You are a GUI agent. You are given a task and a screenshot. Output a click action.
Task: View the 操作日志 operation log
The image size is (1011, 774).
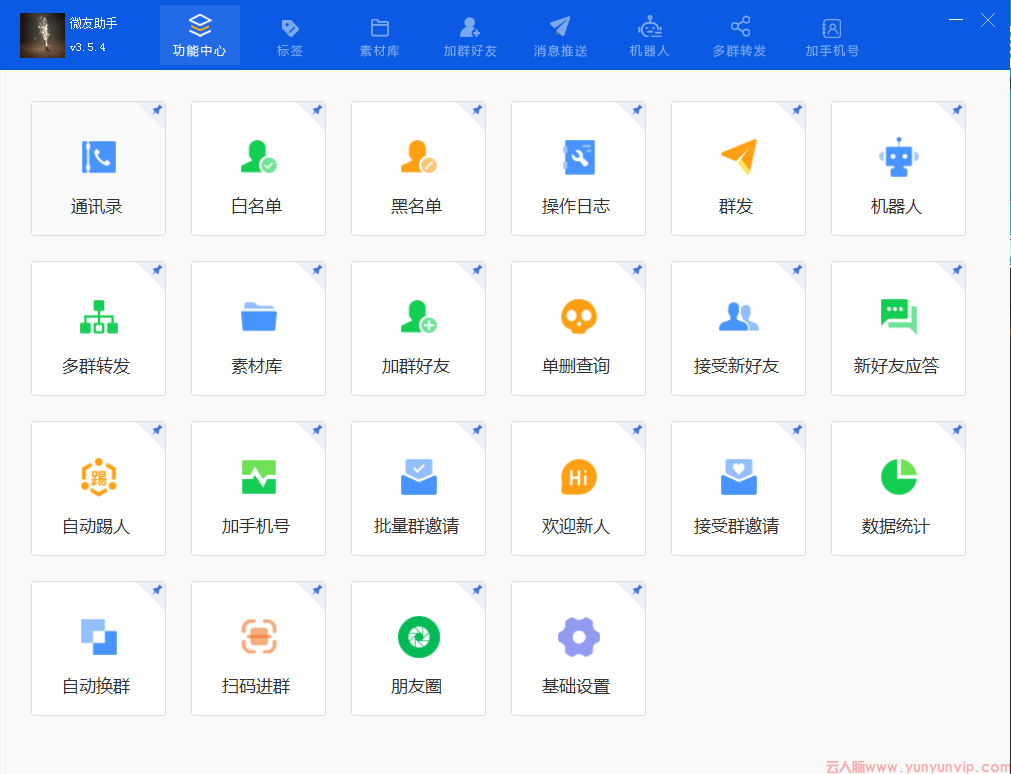(578, 168)
